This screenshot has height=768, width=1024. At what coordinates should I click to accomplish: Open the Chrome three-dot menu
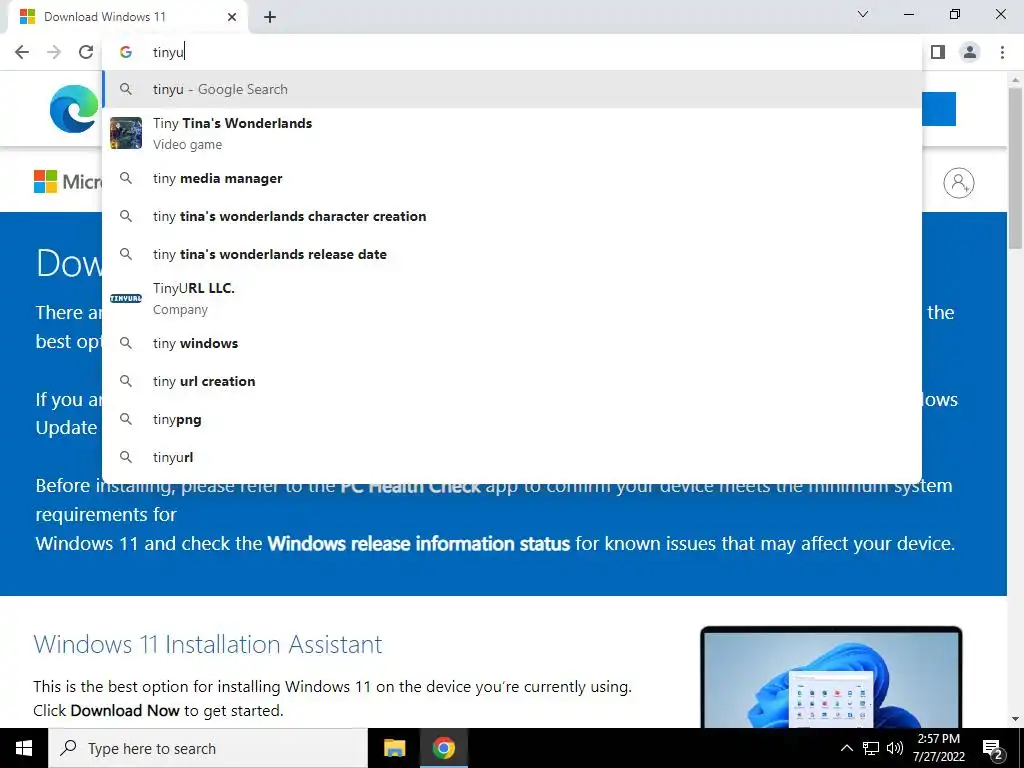coord(1002,52)
